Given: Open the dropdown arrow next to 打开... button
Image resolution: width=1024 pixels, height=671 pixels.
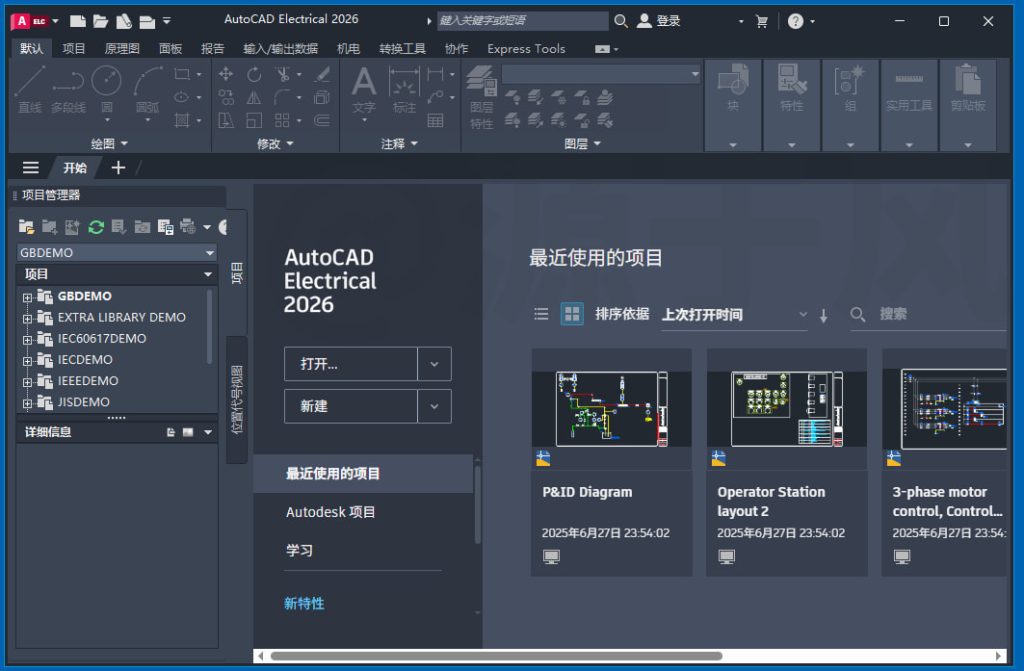Looking at the screenshot, I should pyautogui.click(x=434, y=364).
